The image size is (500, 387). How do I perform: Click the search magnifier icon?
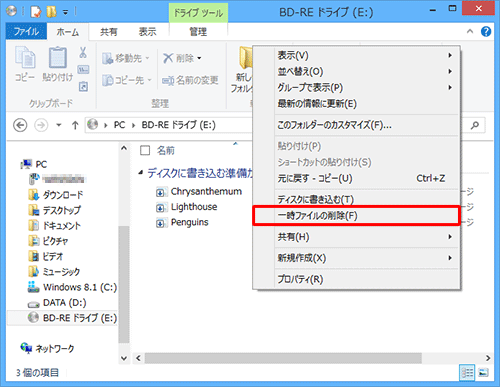(x=475, y=125)
